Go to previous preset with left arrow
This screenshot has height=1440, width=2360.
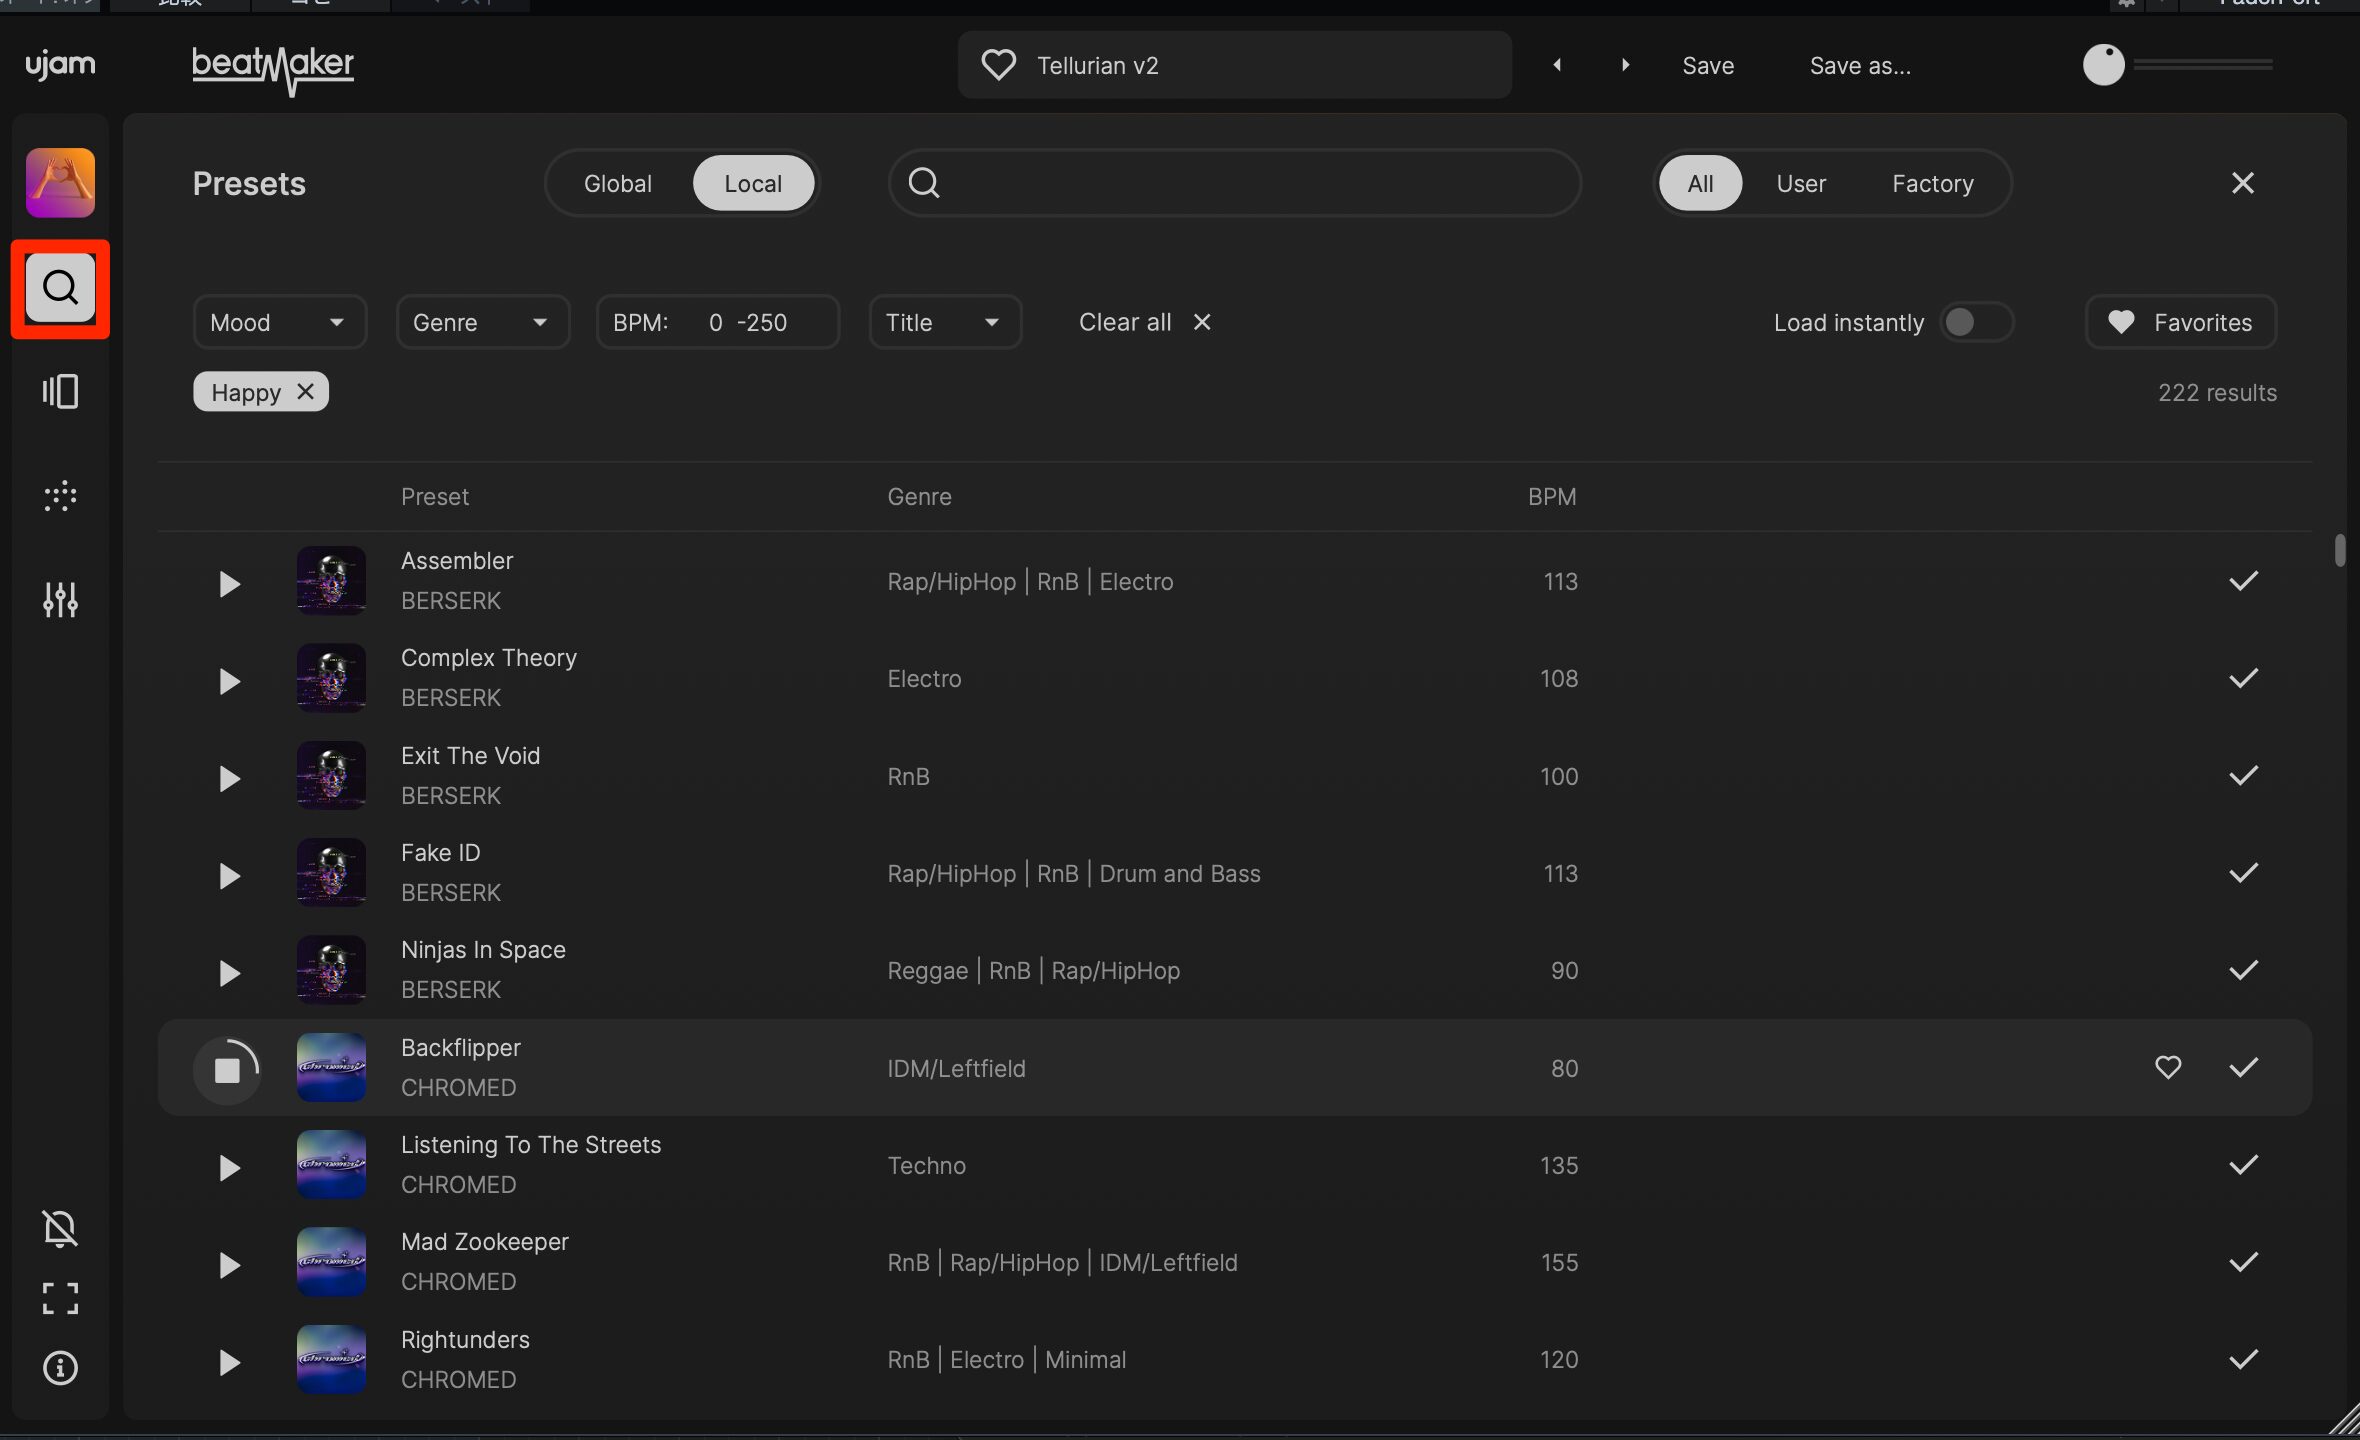1557,65
